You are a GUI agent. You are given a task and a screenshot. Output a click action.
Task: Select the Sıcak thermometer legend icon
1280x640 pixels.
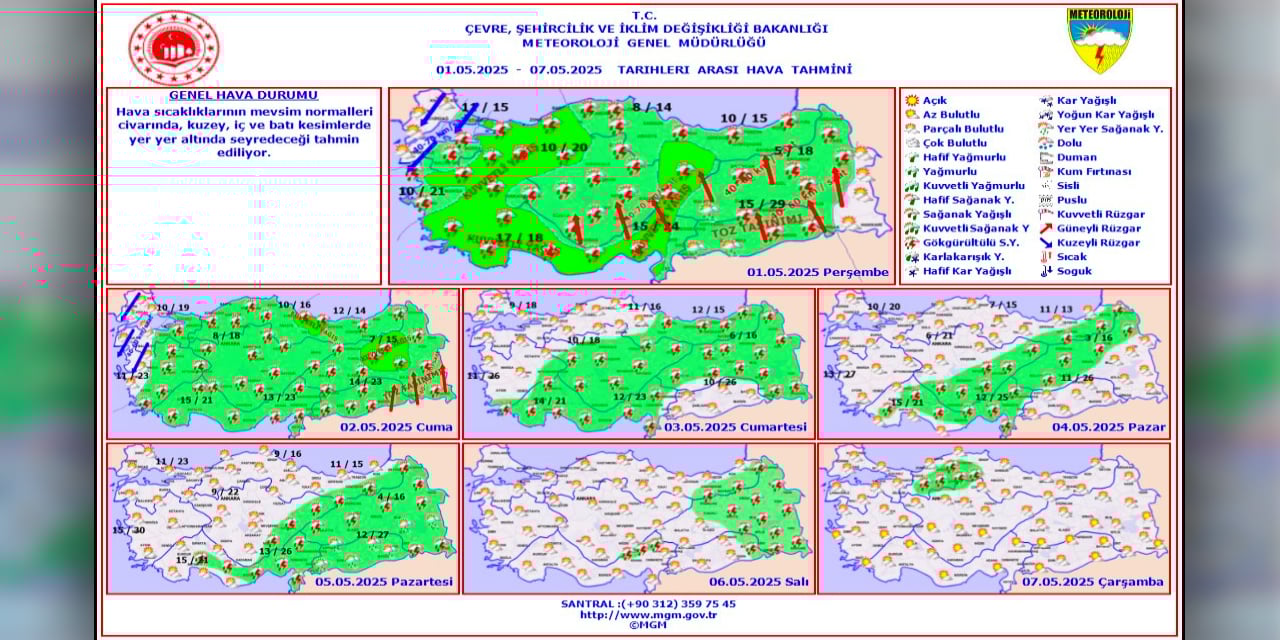[1046, 257]
